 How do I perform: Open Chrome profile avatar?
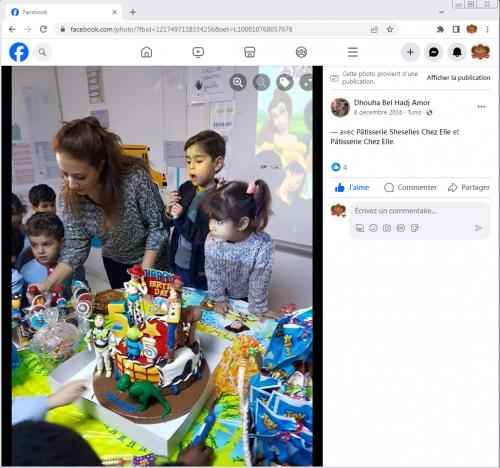point(472,29)
